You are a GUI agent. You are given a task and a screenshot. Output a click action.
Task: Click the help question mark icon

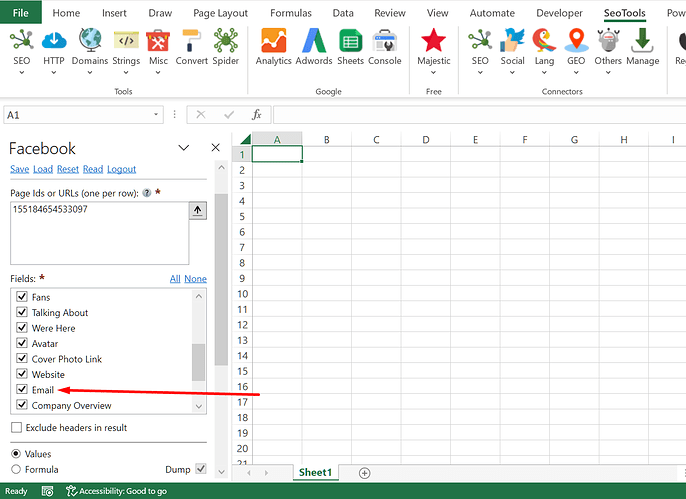[147, 193]
